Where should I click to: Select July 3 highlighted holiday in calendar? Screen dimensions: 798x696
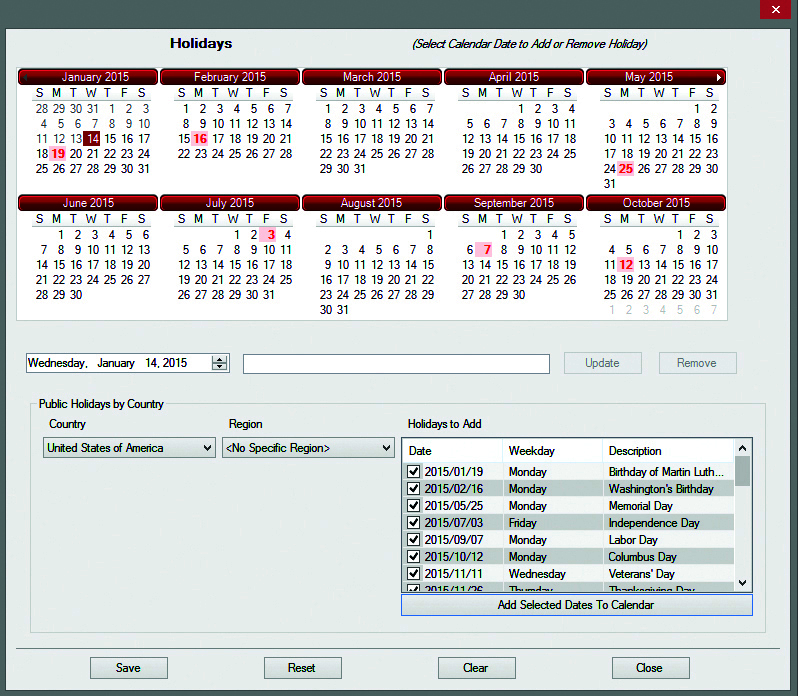[x=270, y=235]
